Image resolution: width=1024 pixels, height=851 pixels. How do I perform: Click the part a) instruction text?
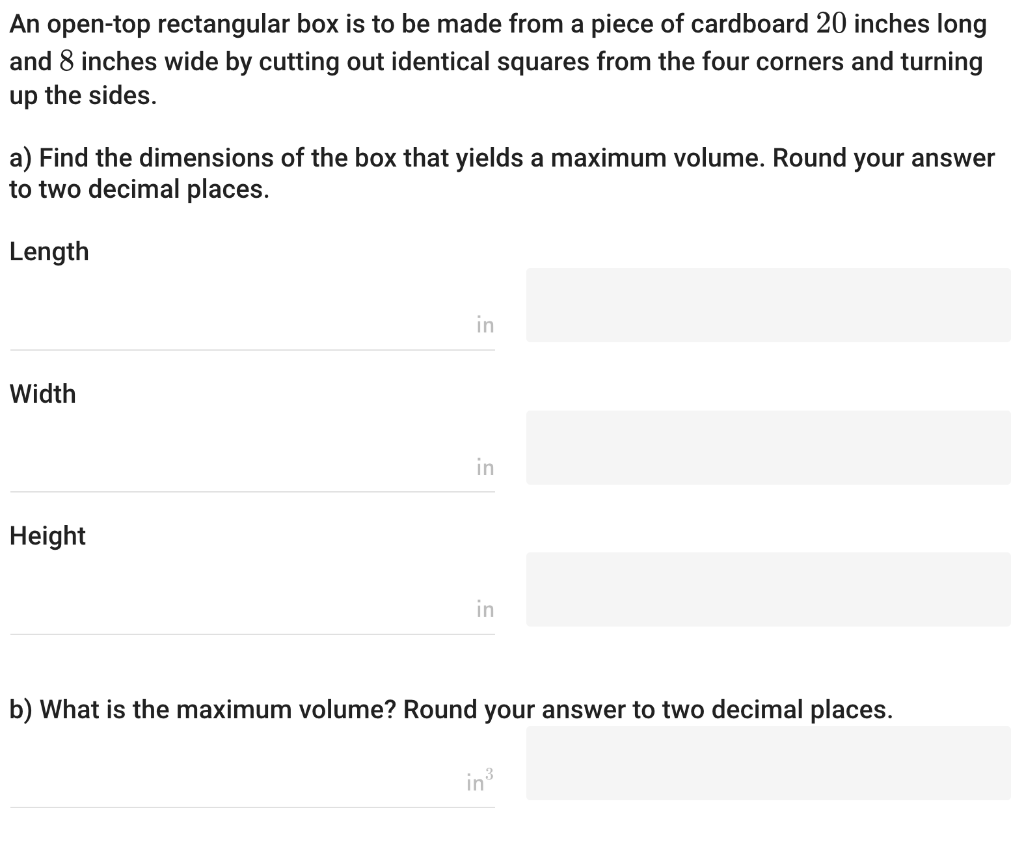500,173
